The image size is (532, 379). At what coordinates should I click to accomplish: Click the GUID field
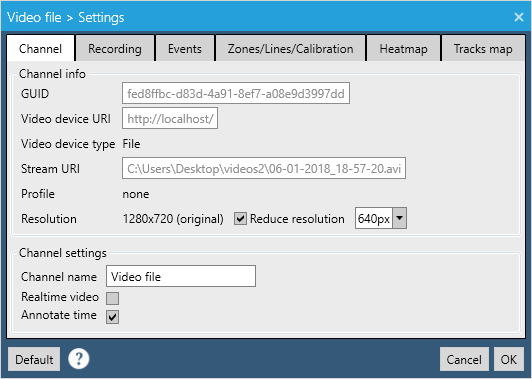236,93
